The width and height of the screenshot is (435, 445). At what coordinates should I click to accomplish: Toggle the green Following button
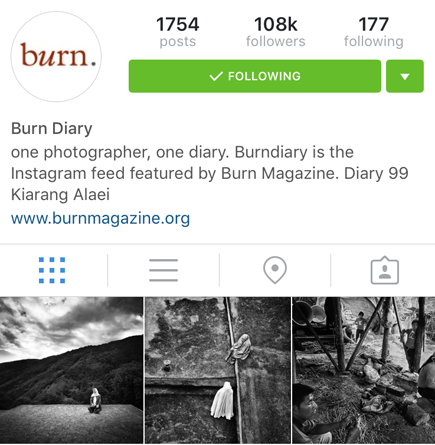click(255, 76)
